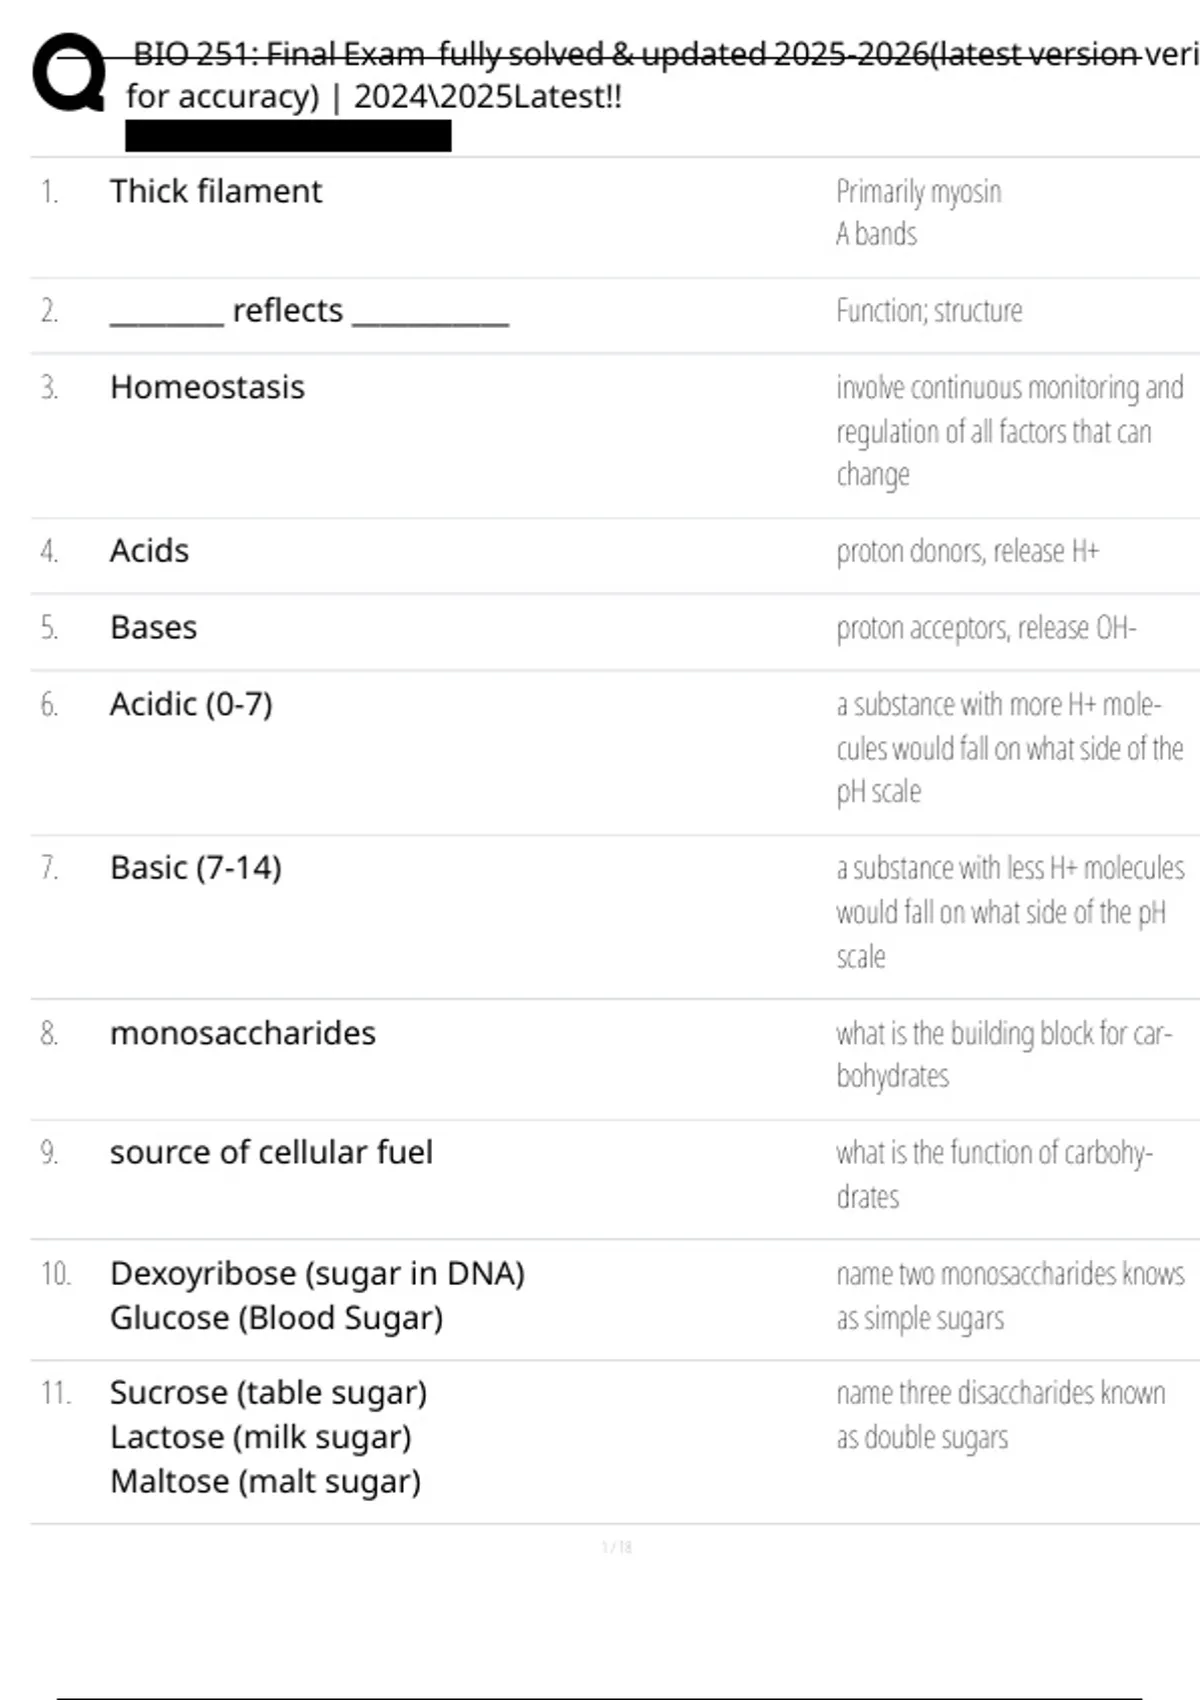The height and width of the screenshot is (1700, 1200).
Task: Select the 'Bases' term in row 5
Action: coord(153,628)
